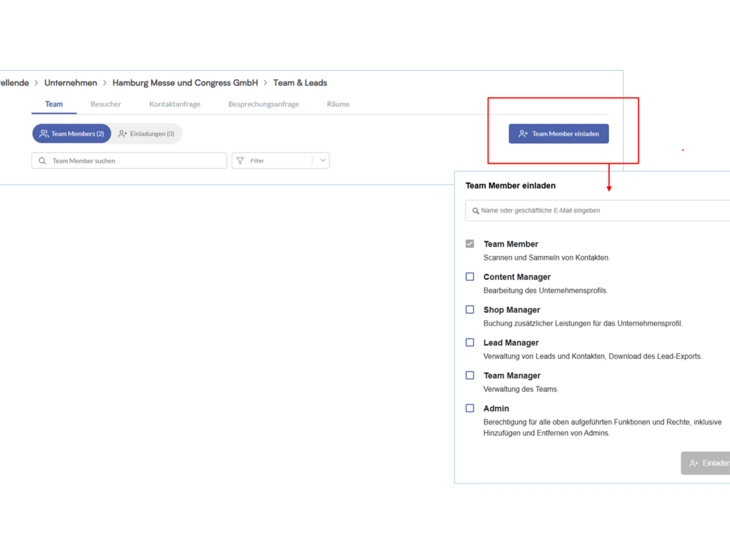This screenshot has width=730, height=548.
Task: Click the people icon on Team Members pill
Action: click(44, 134)
